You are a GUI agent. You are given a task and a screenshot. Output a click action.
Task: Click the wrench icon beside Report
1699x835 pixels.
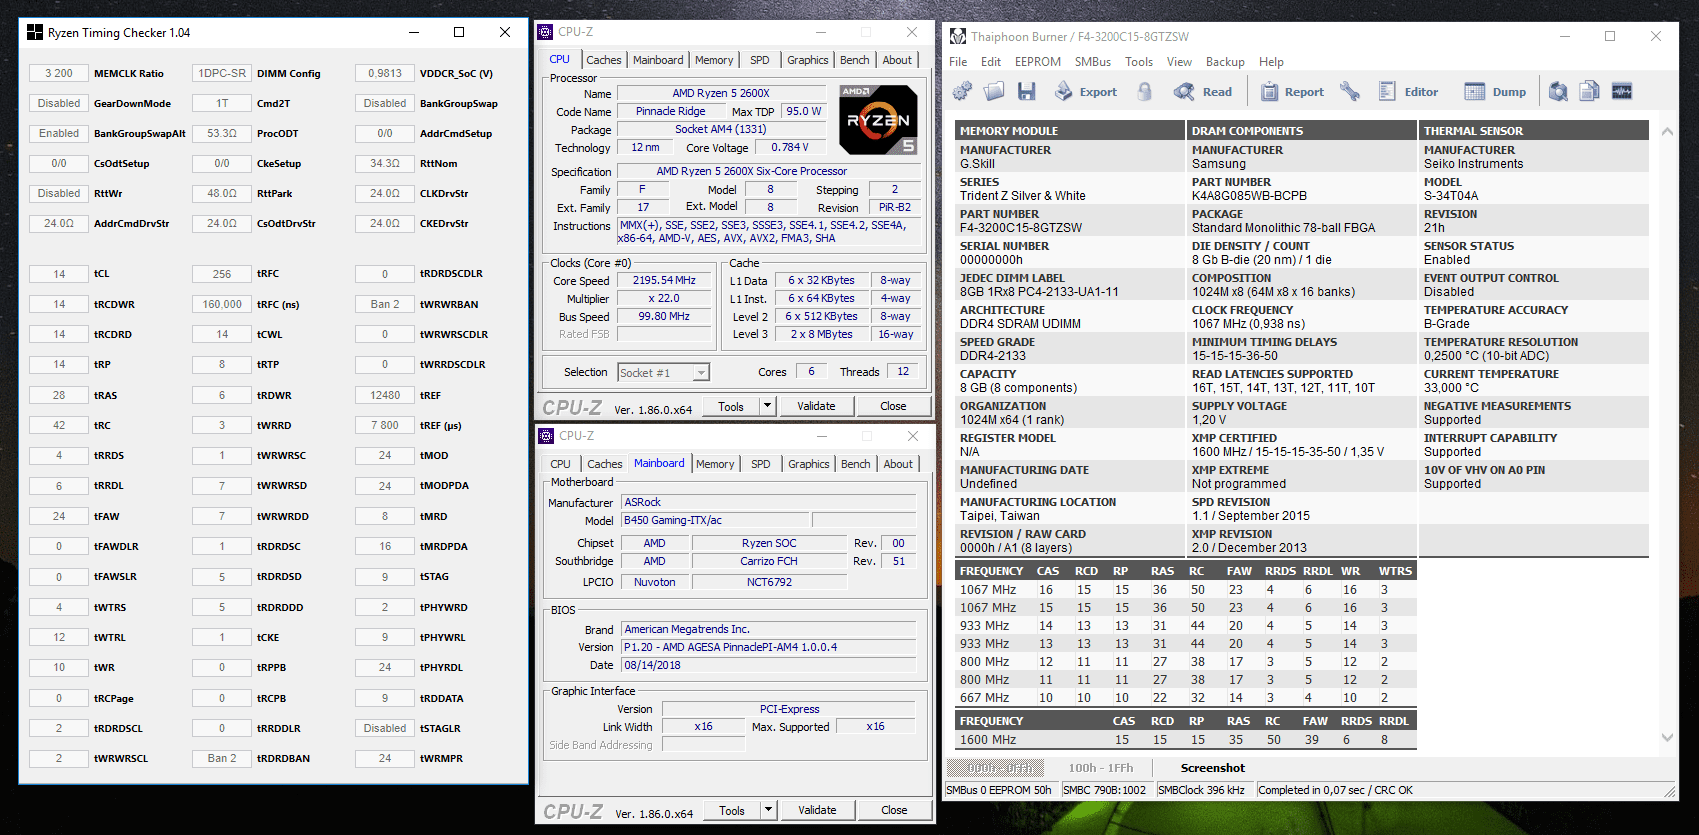click(1350, 92)
